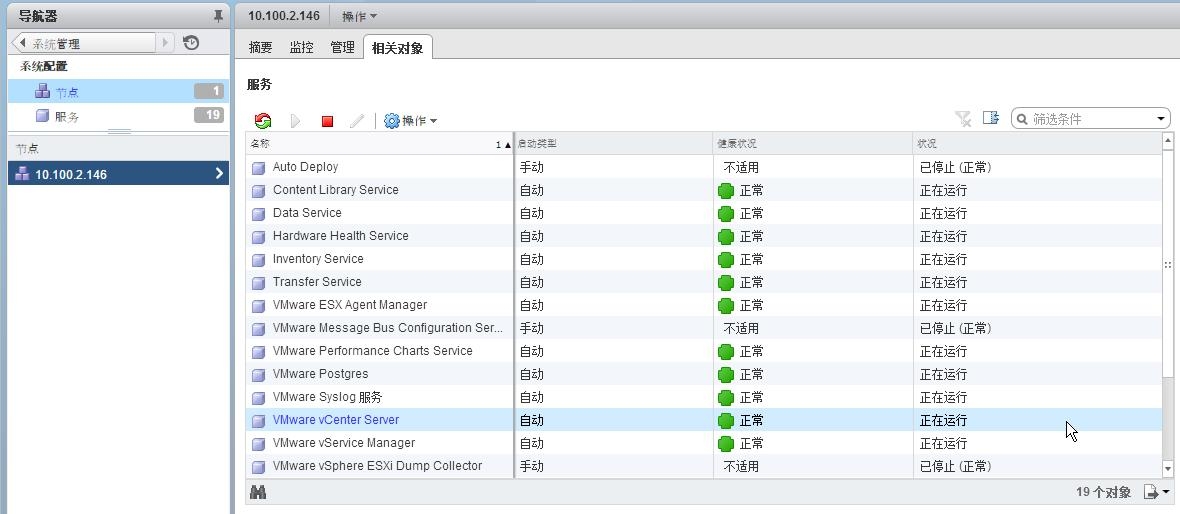Switch to the 相关对象 tab
The image size is (1180, 514).
click(x=397, y=47)
